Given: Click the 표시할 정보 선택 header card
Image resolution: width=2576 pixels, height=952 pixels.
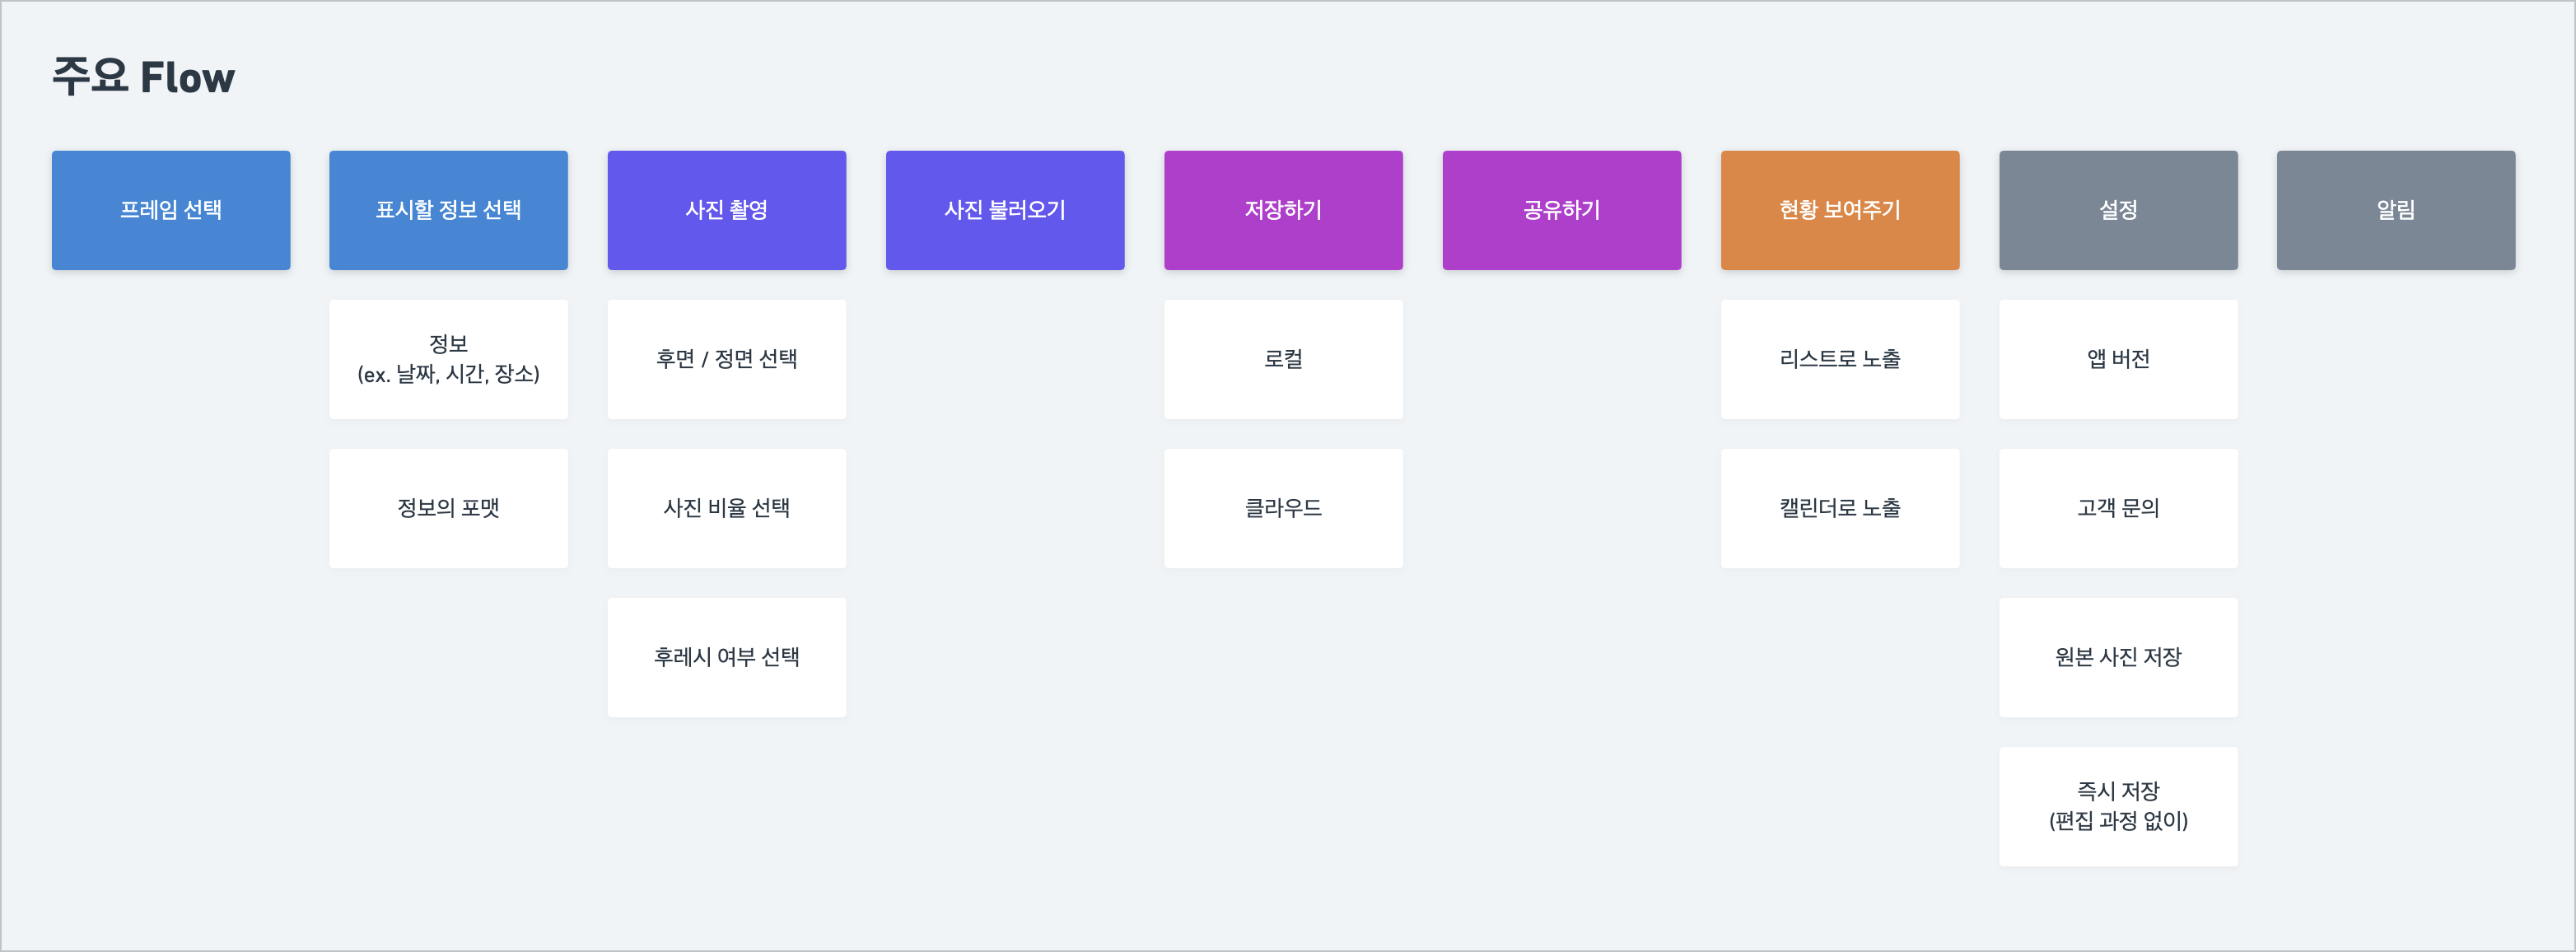Looking at the screenshot, I should [449, 210].
